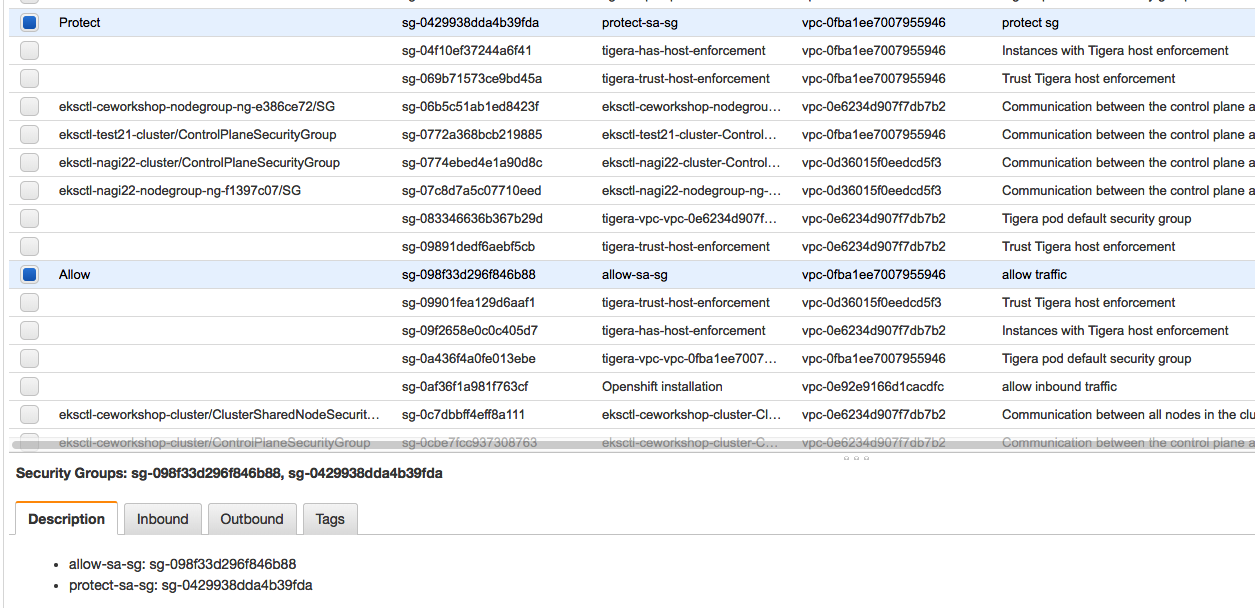The height and width of the screenshot is (608, 1255).
Task: Click group ID sg-0a436f4a0fe013ebe
Action: pos(468,358)
